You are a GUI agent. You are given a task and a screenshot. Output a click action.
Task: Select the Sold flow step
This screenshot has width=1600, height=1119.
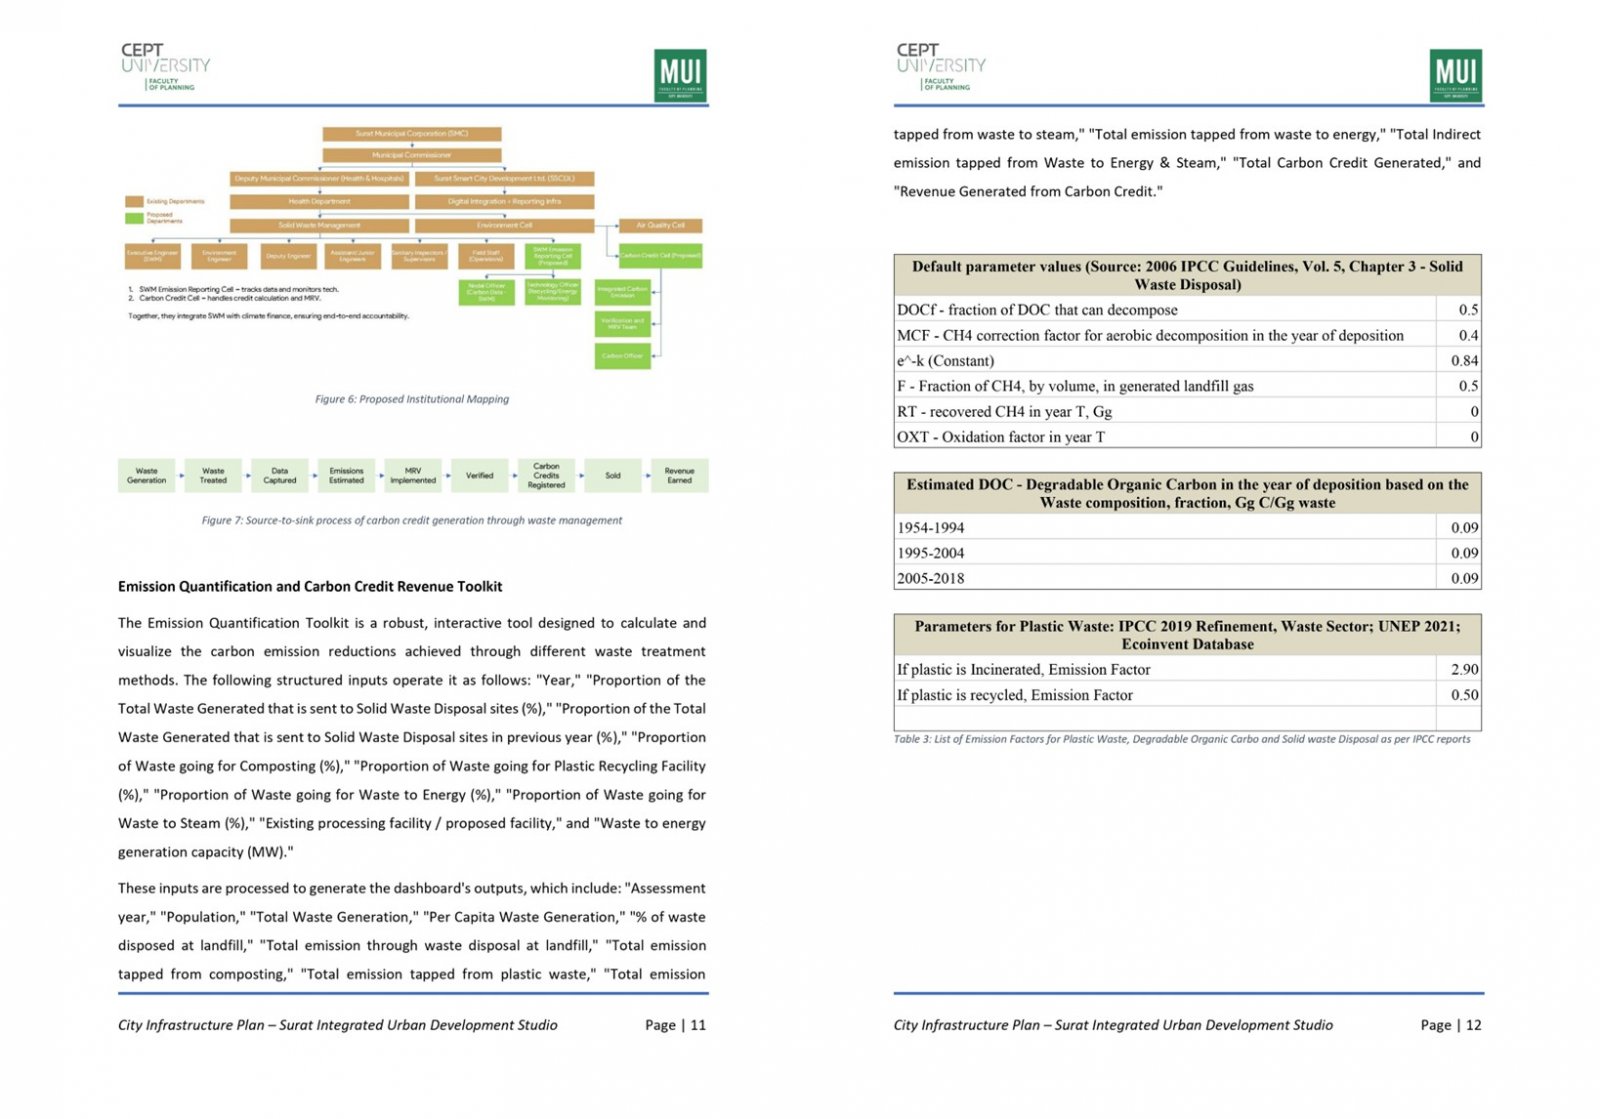point(613,476)
